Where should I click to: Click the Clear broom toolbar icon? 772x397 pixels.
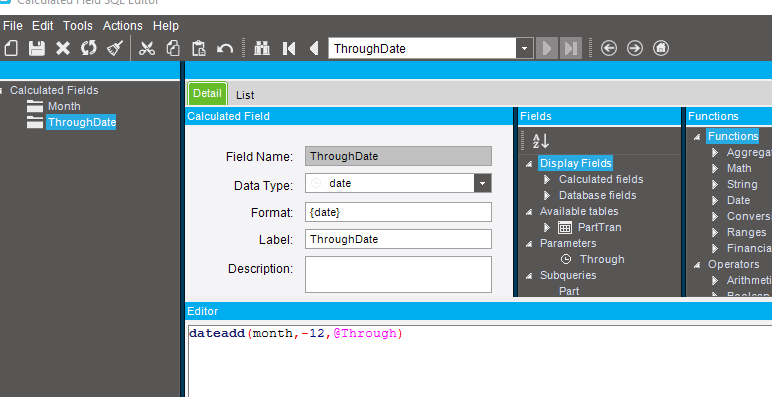pos(115,48)
